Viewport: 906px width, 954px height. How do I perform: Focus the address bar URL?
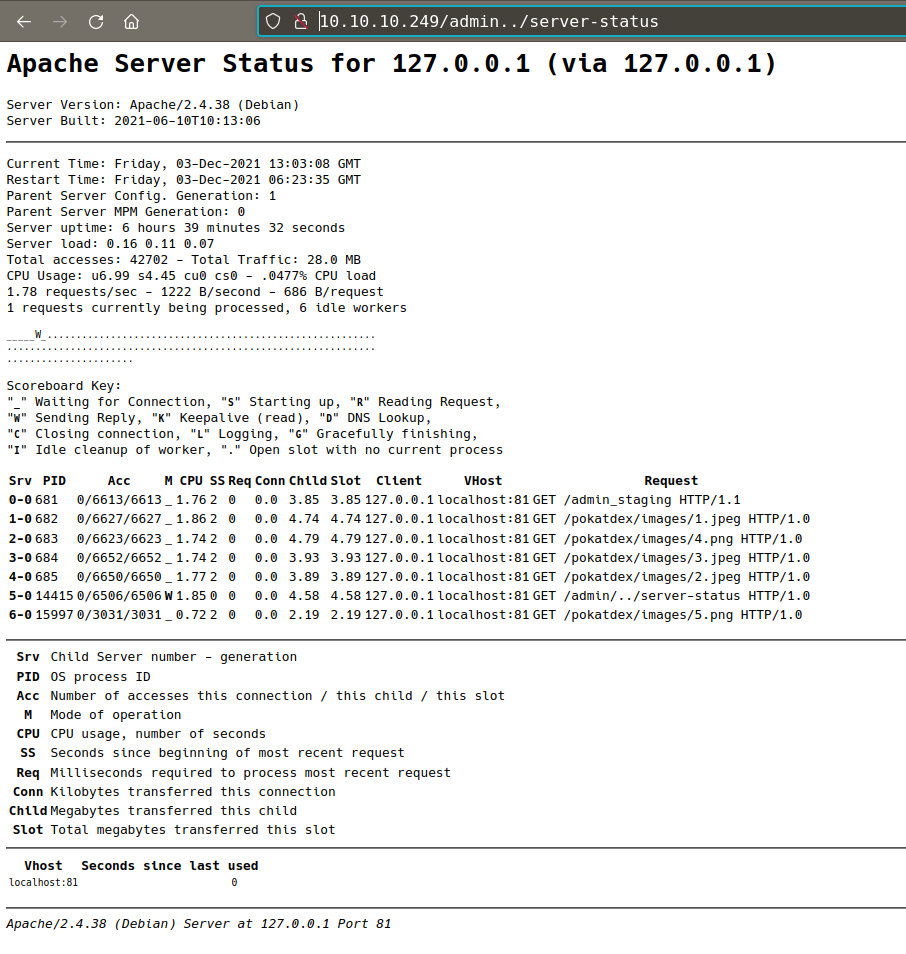pyautogui.click(x=488, y=21)
